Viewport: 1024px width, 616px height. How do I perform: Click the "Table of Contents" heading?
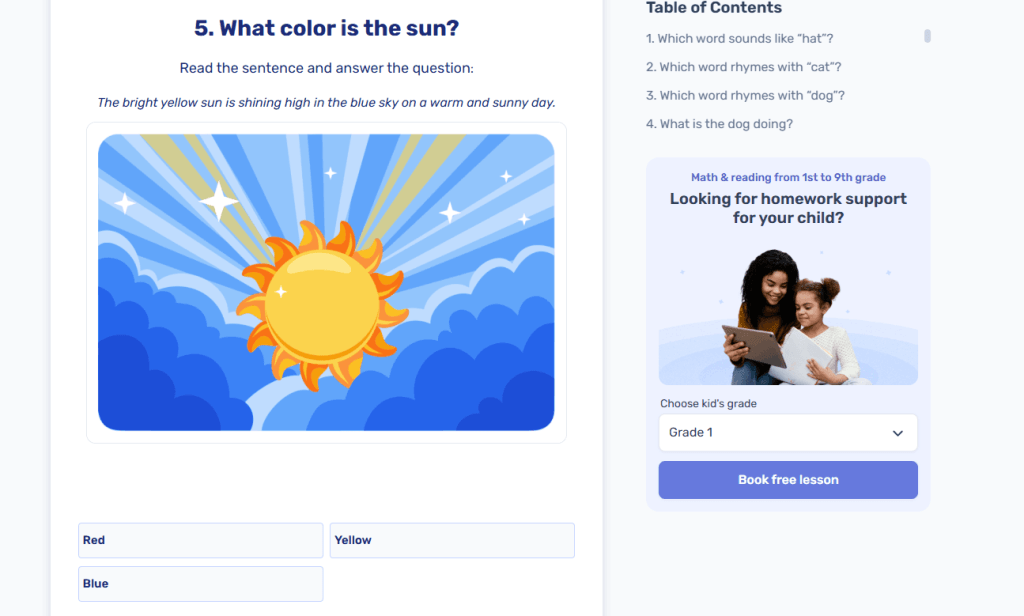click(x=714, y=8)
